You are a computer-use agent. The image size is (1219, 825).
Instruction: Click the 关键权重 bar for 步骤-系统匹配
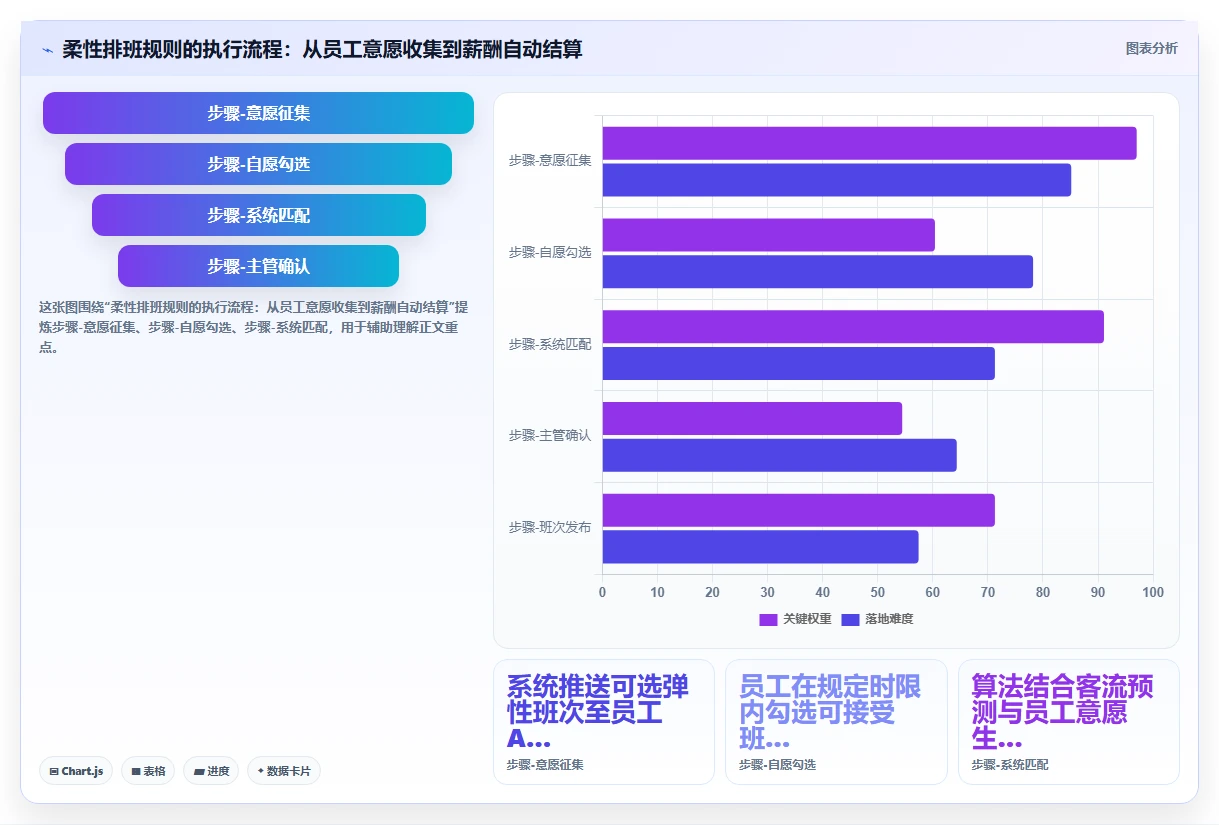point(853,327)
